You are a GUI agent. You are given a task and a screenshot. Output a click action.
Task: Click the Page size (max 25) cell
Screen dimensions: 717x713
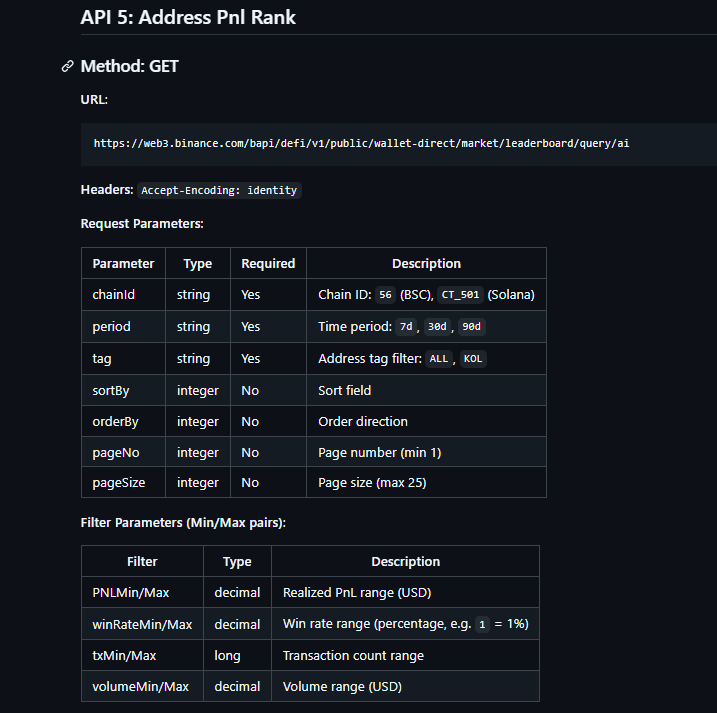click(426, 482)
